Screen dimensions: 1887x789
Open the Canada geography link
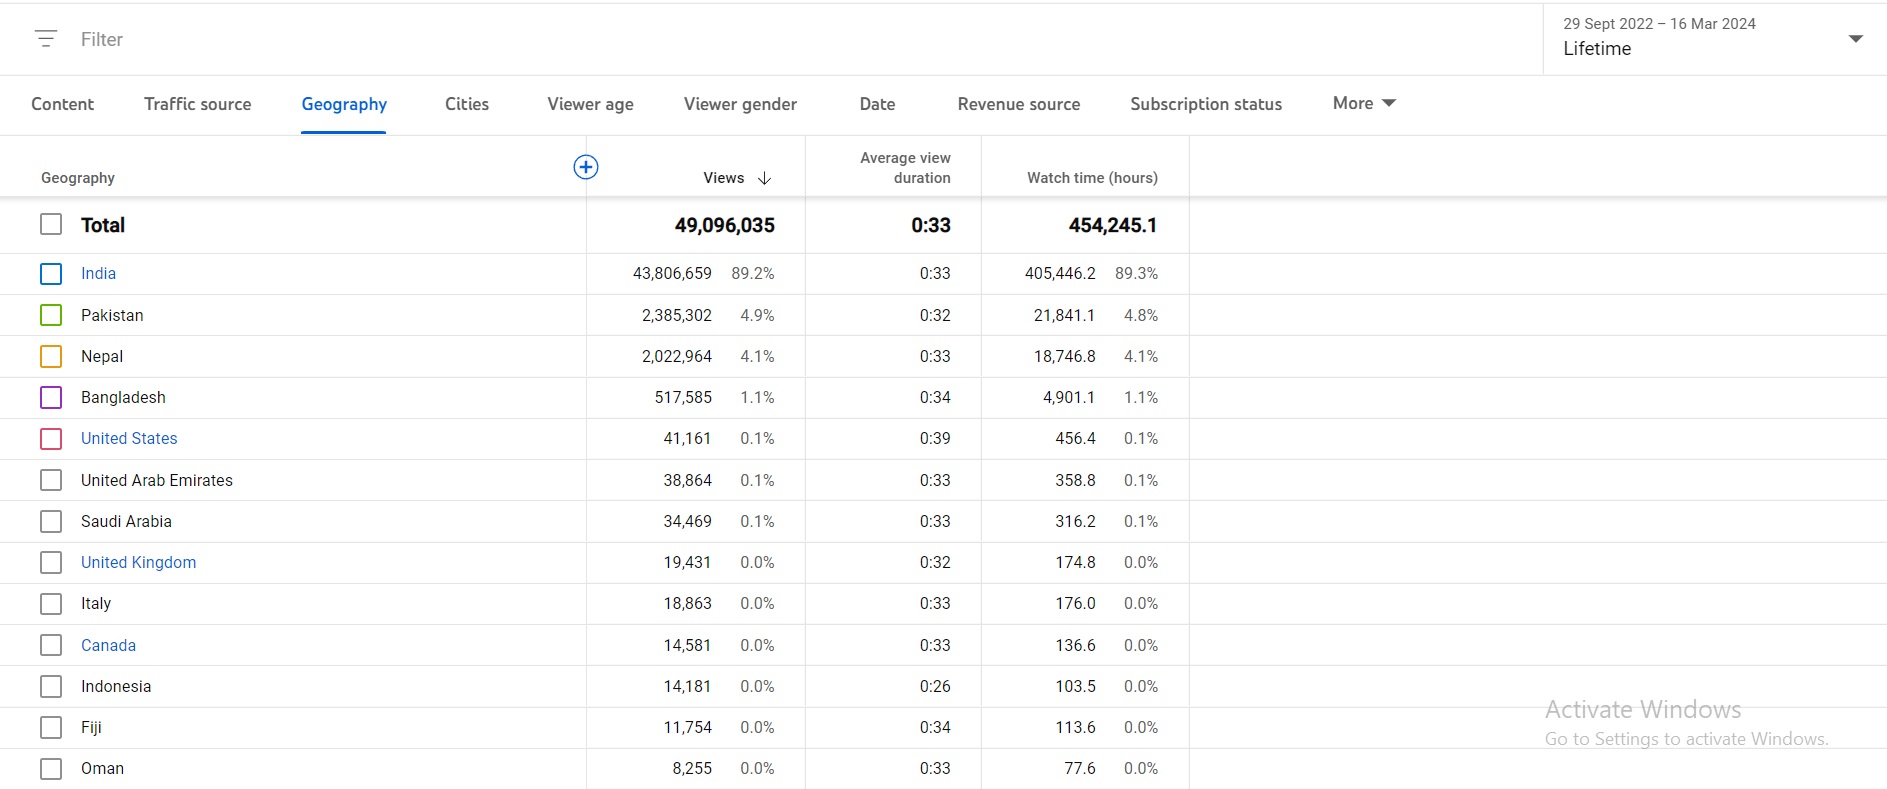(108, 645)
